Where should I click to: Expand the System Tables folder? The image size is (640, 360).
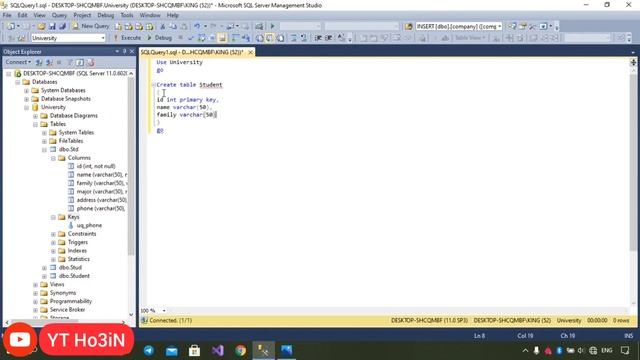coord(44,133)
